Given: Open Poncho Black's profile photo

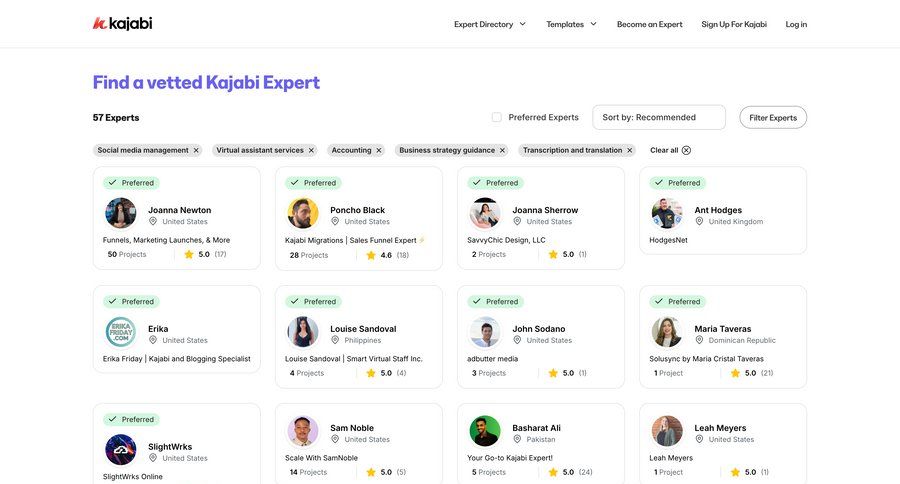Looking at the screenshot, I should point(303,213).
